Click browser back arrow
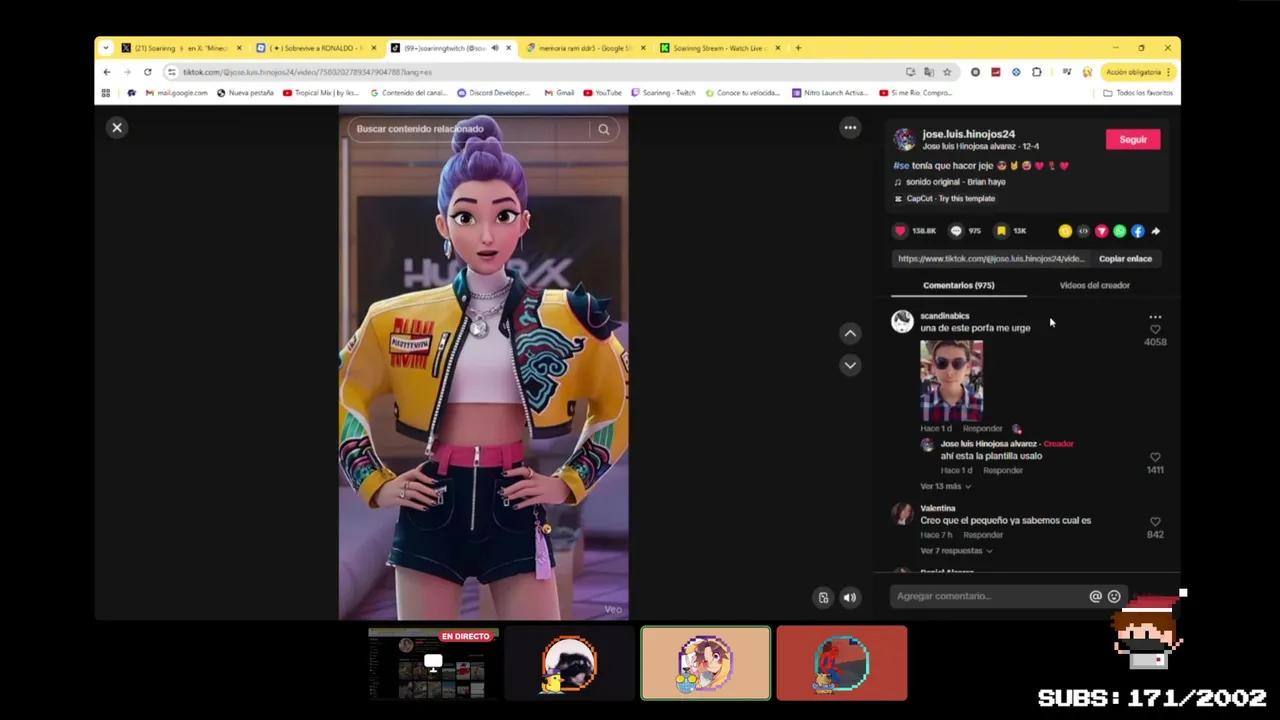 [107, 72]
